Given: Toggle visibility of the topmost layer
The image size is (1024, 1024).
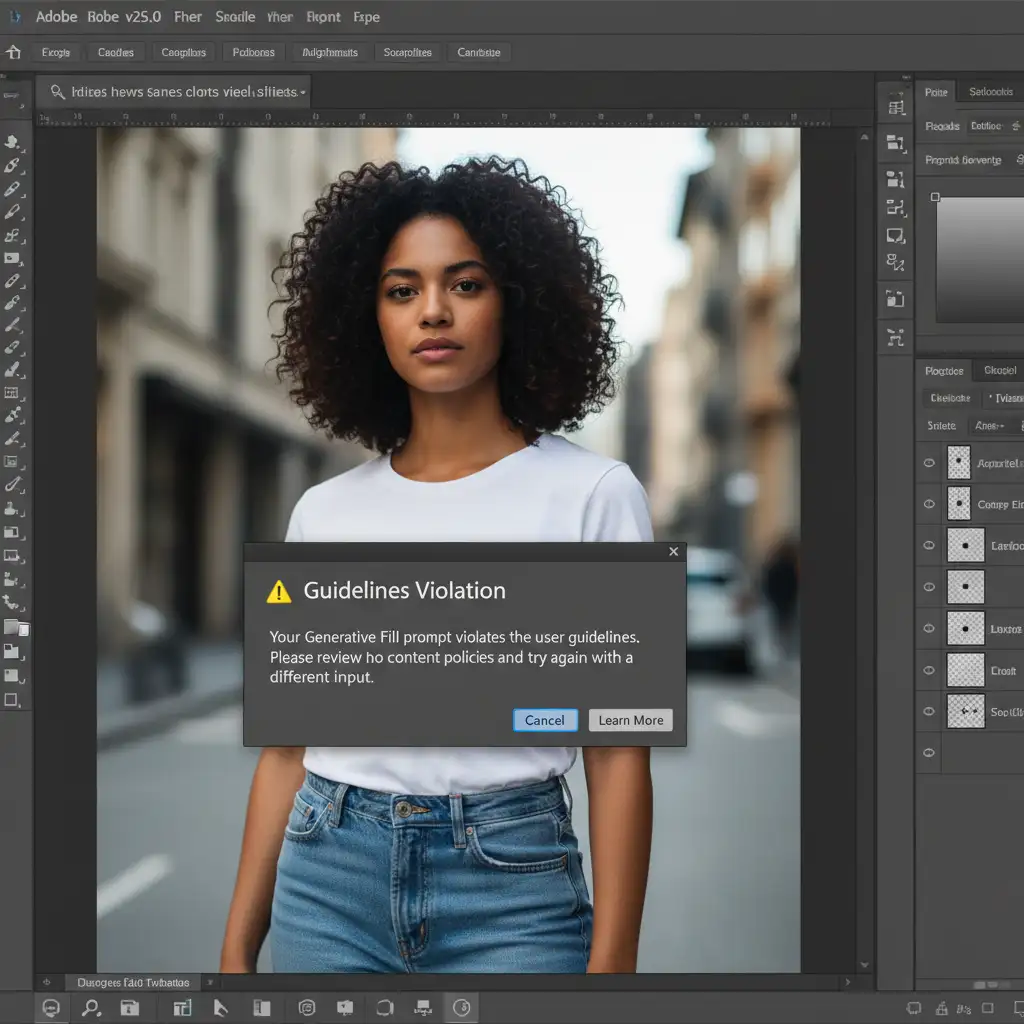Looking at the screenshot, I should tap(929, 463).
